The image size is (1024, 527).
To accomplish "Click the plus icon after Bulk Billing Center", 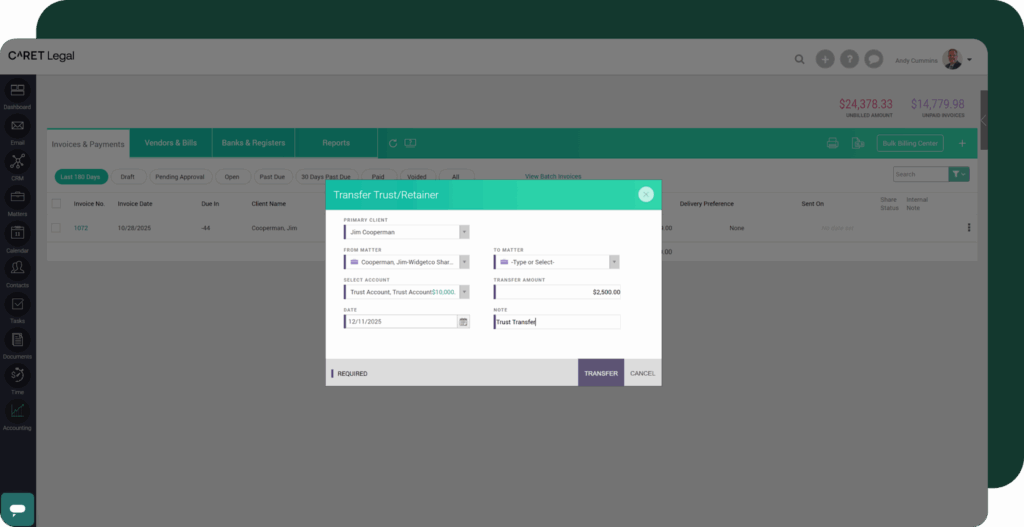I will 962,143.
